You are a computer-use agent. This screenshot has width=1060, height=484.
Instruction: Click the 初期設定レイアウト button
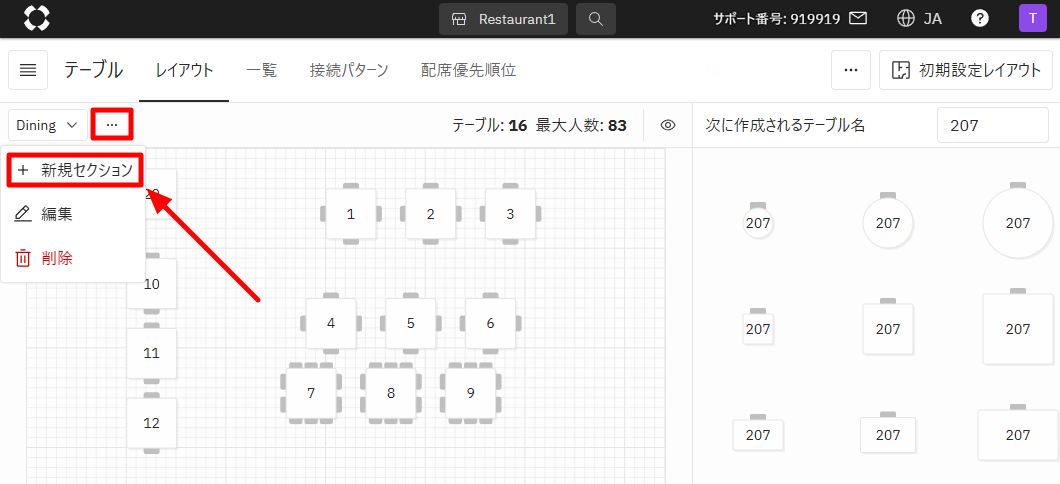point(965,70)
